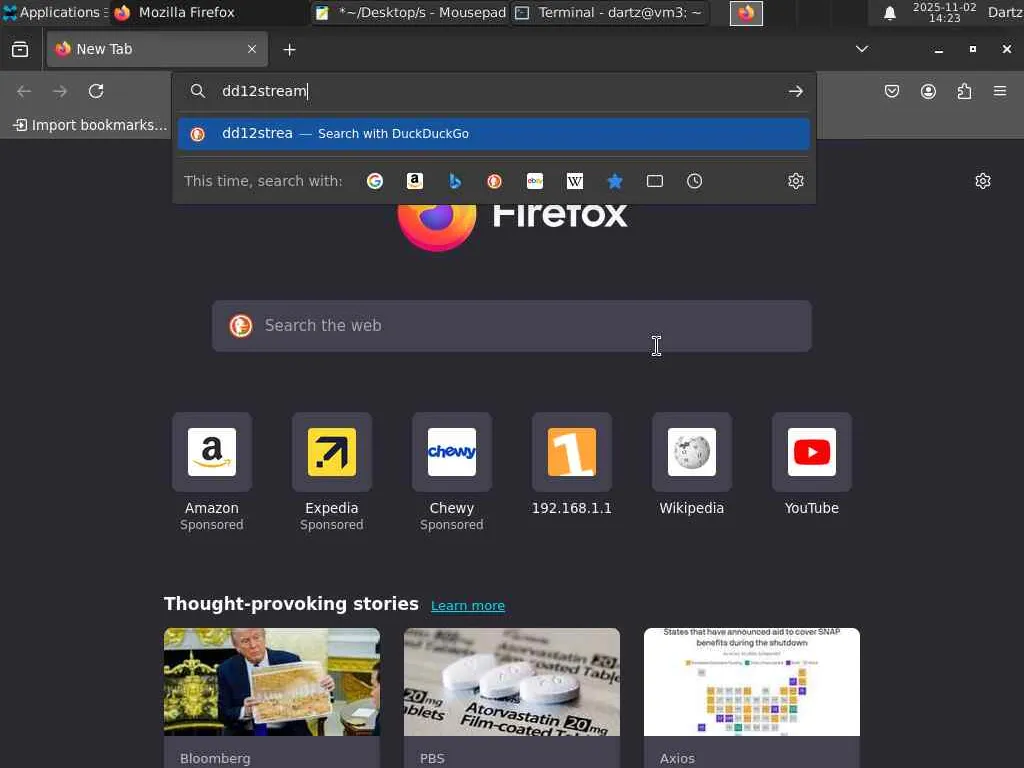The width and height of the screenshot is (1024, 768).
Task: Open the Bloomberg story card
Action: (272, 698)
